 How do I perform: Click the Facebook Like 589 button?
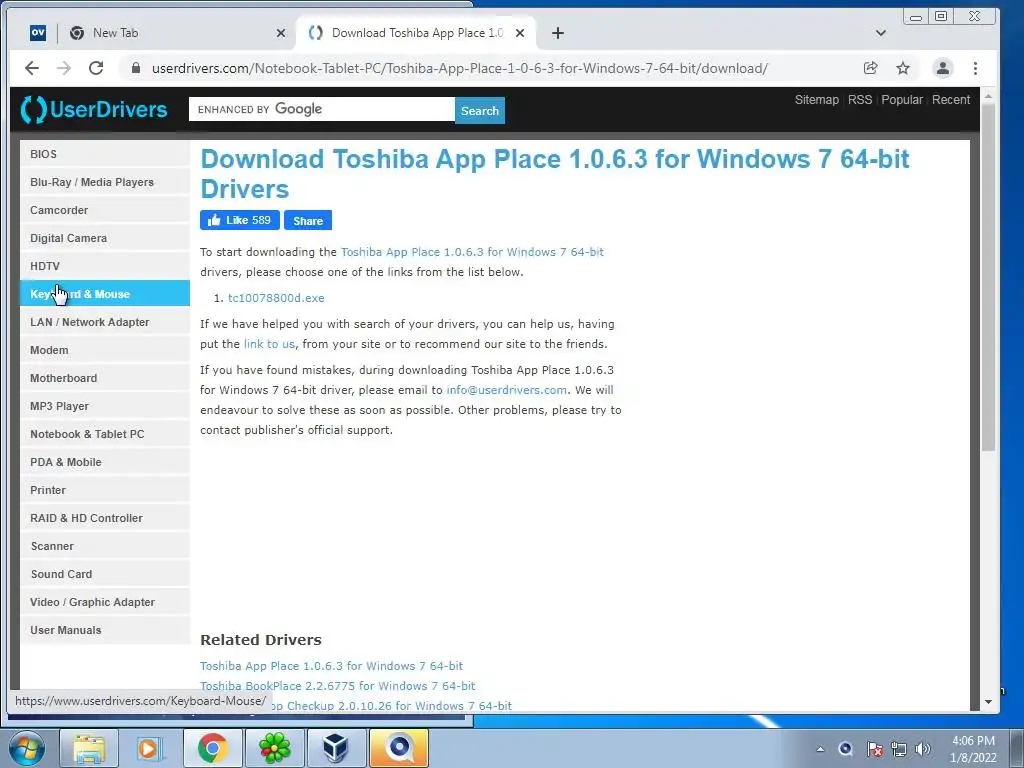(240, 220)
